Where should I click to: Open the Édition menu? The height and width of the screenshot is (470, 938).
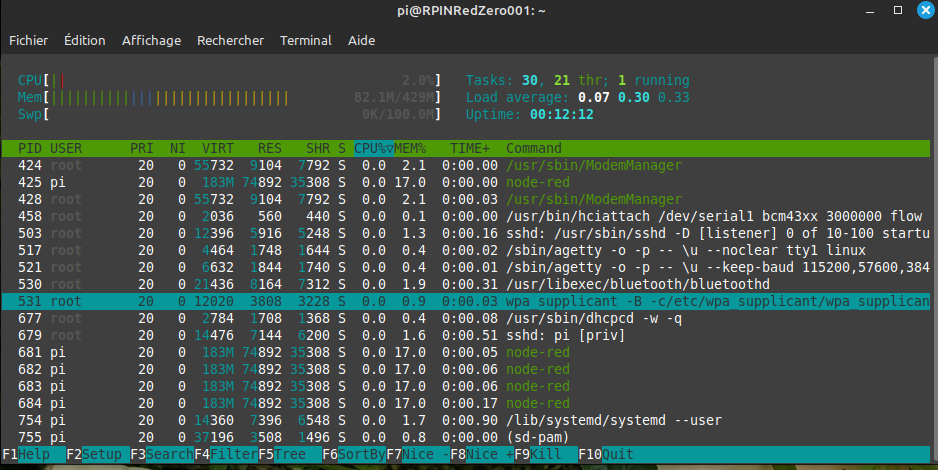pyautogui.click(x=84, y=41)
